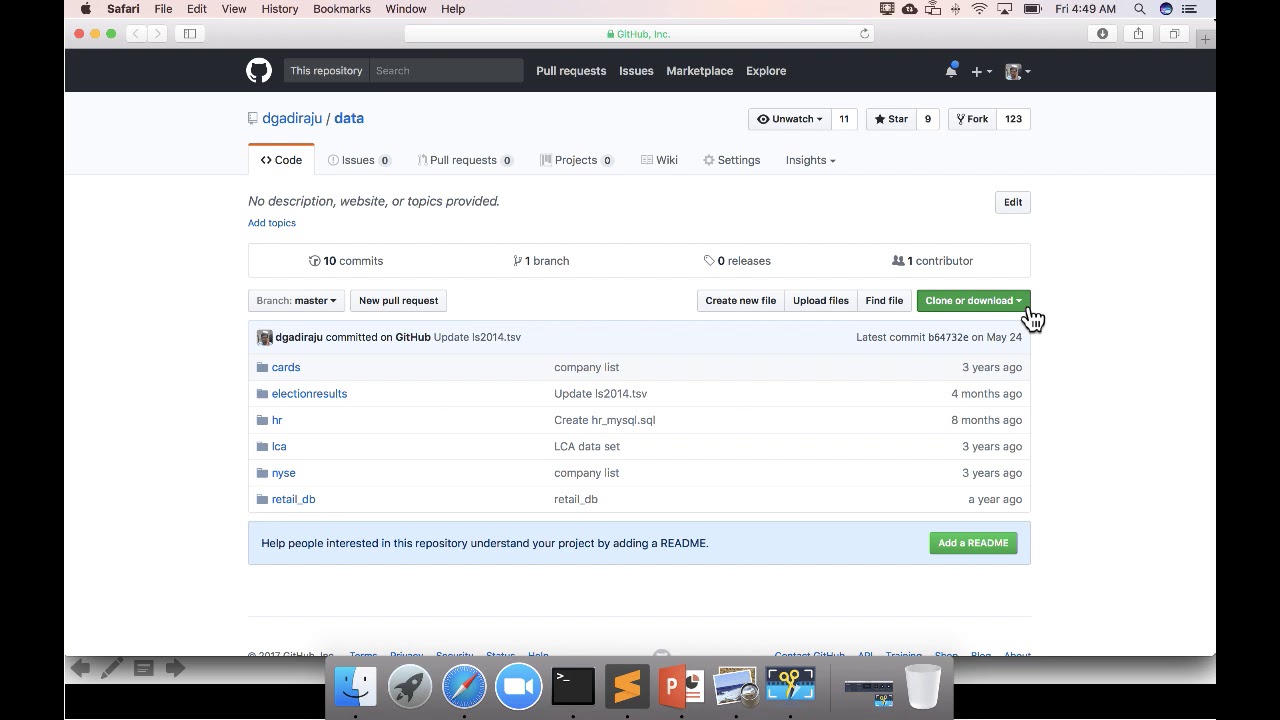Viewport: 1280px width, 720px height.
Task: Open the plus create-new menu
Action: coord(981,71)
